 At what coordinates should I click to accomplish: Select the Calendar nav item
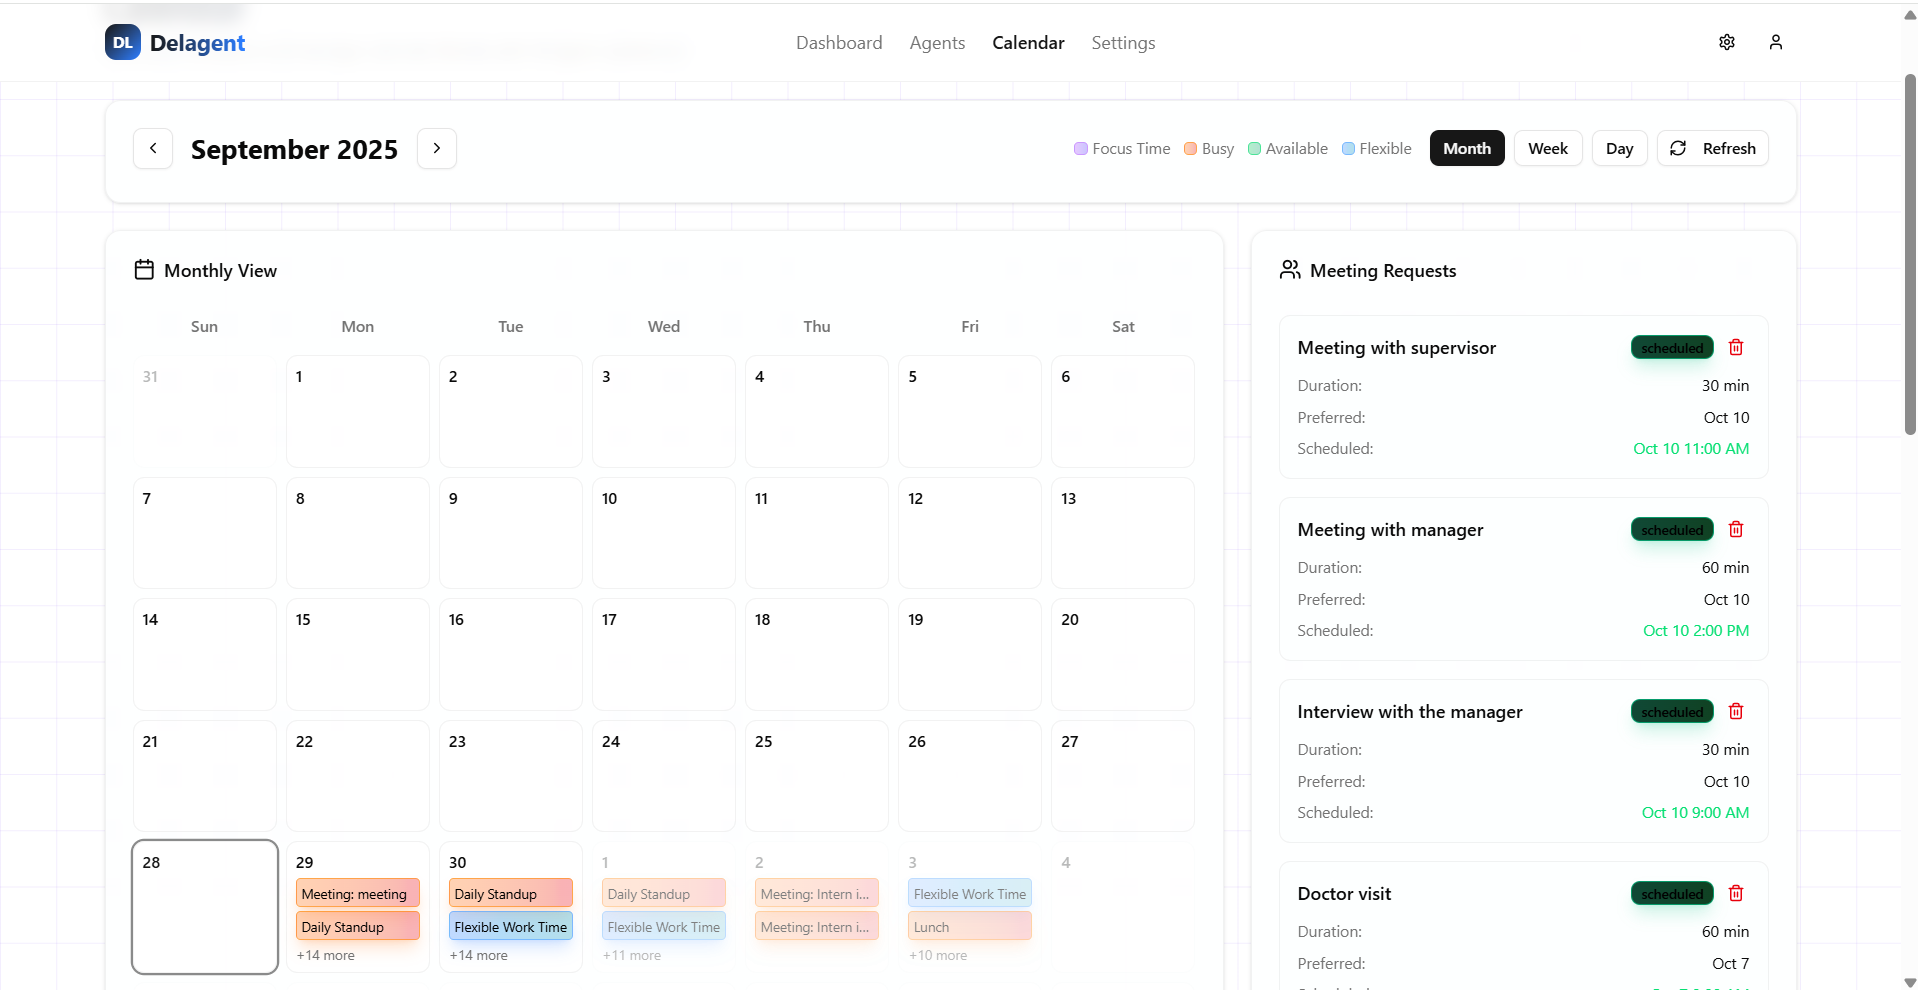point(1028,43)
